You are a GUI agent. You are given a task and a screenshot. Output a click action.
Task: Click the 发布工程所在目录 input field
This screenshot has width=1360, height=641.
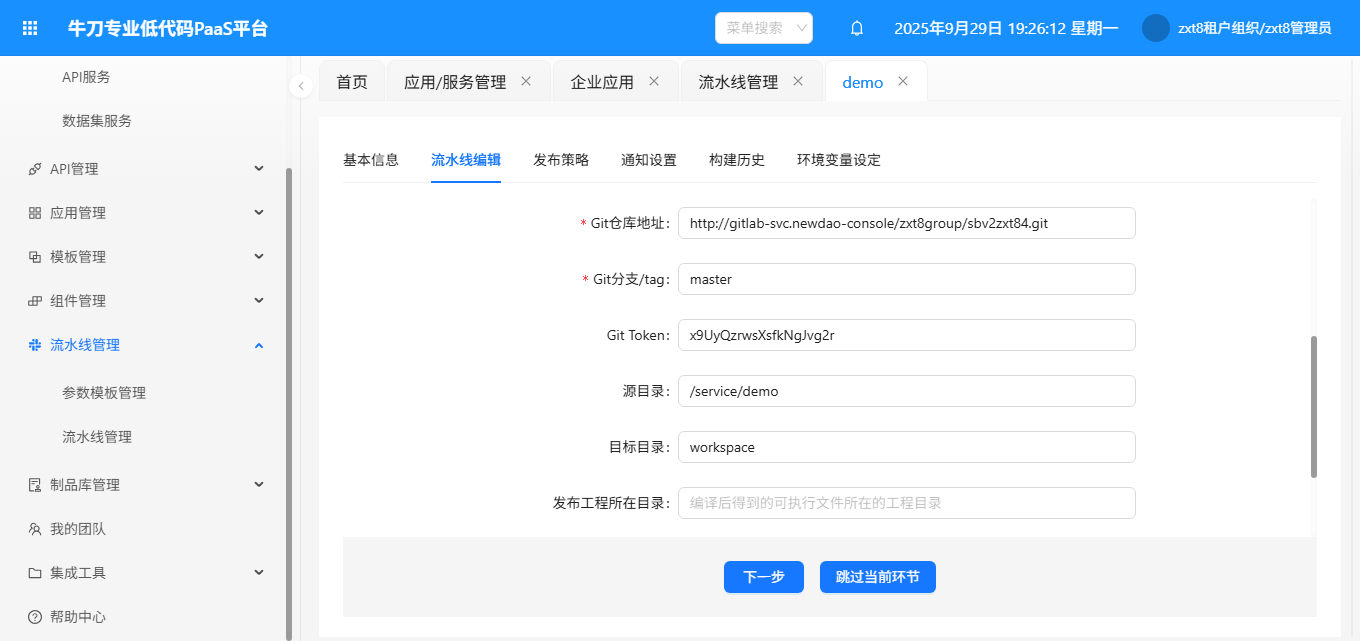coord(906,503)
